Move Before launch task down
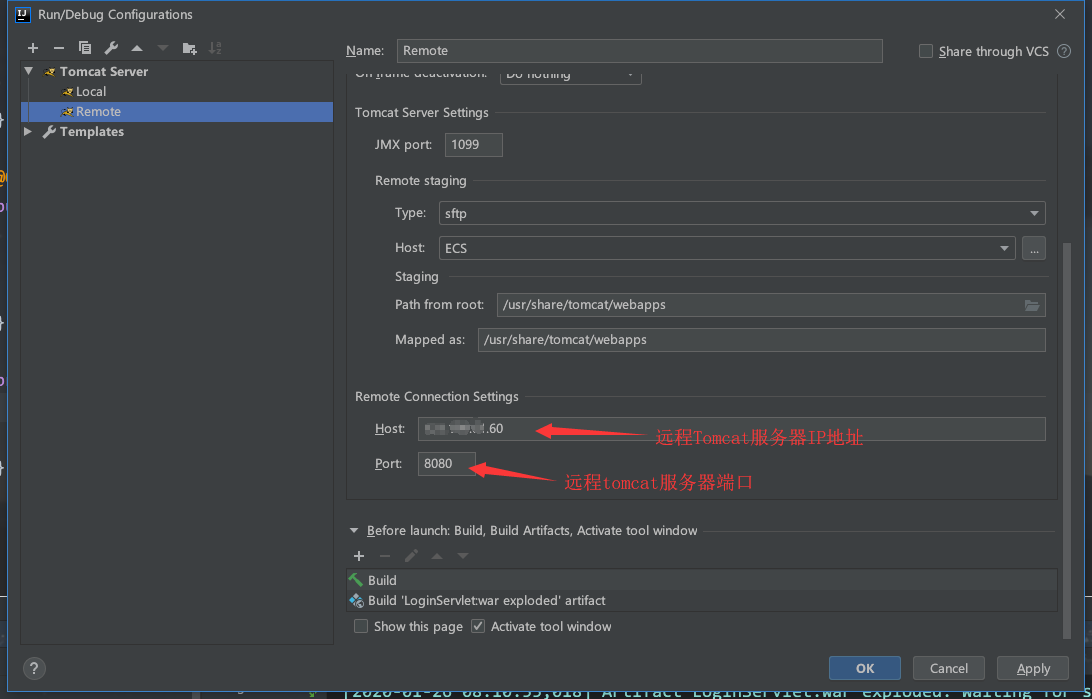Image resolution: width=1092 pixels, height=699 pixels. pos(462,556)
